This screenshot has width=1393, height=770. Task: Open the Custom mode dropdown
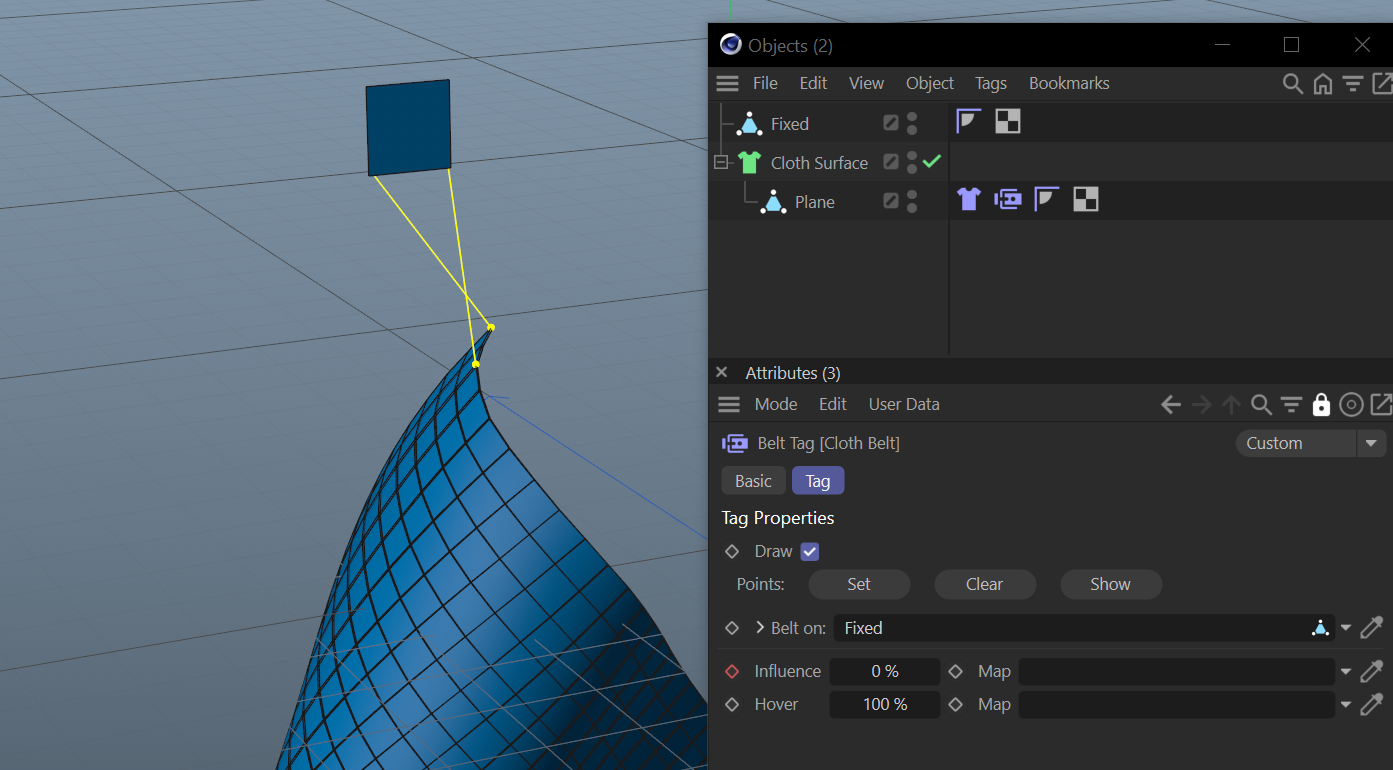pos(1311,443)
